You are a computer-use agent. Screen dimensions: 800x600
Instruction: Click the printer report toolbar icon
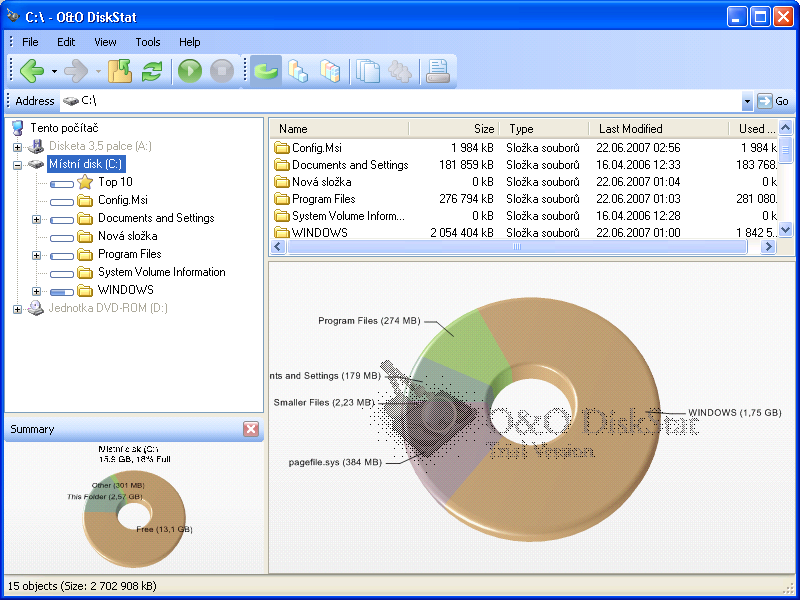click(438, 71)
